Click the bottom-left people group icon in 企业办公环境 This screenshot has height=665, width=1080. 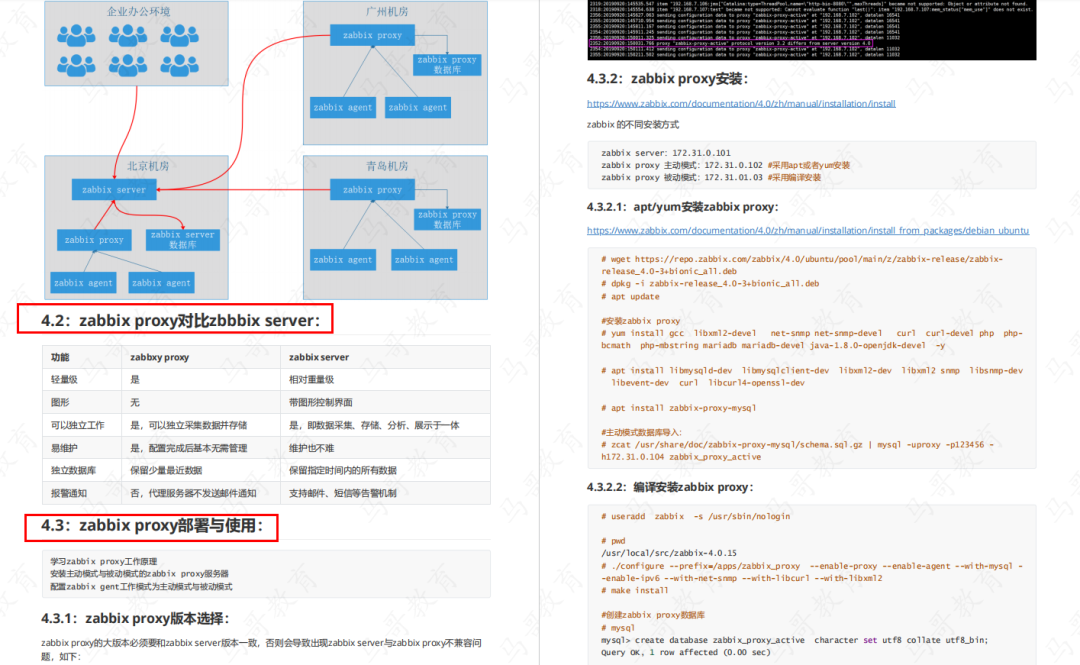[76, 65]
